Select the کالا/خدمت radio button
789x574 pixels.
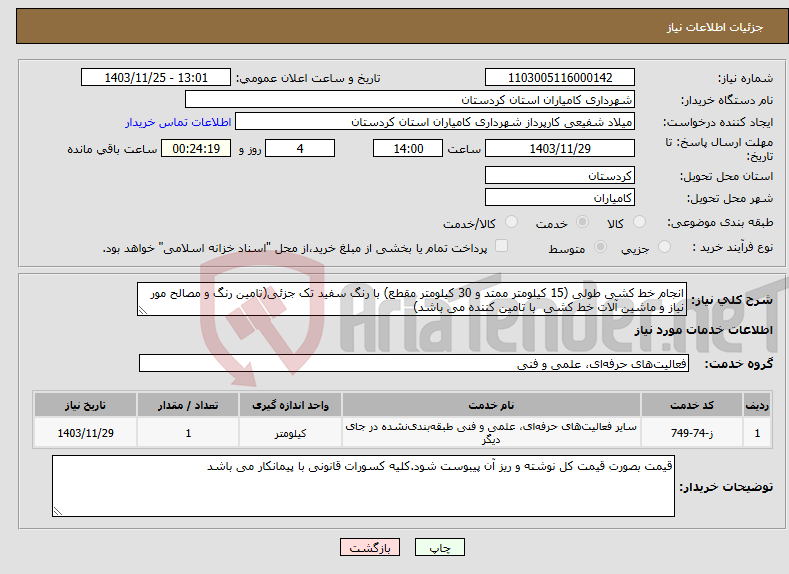pos(511,222)
